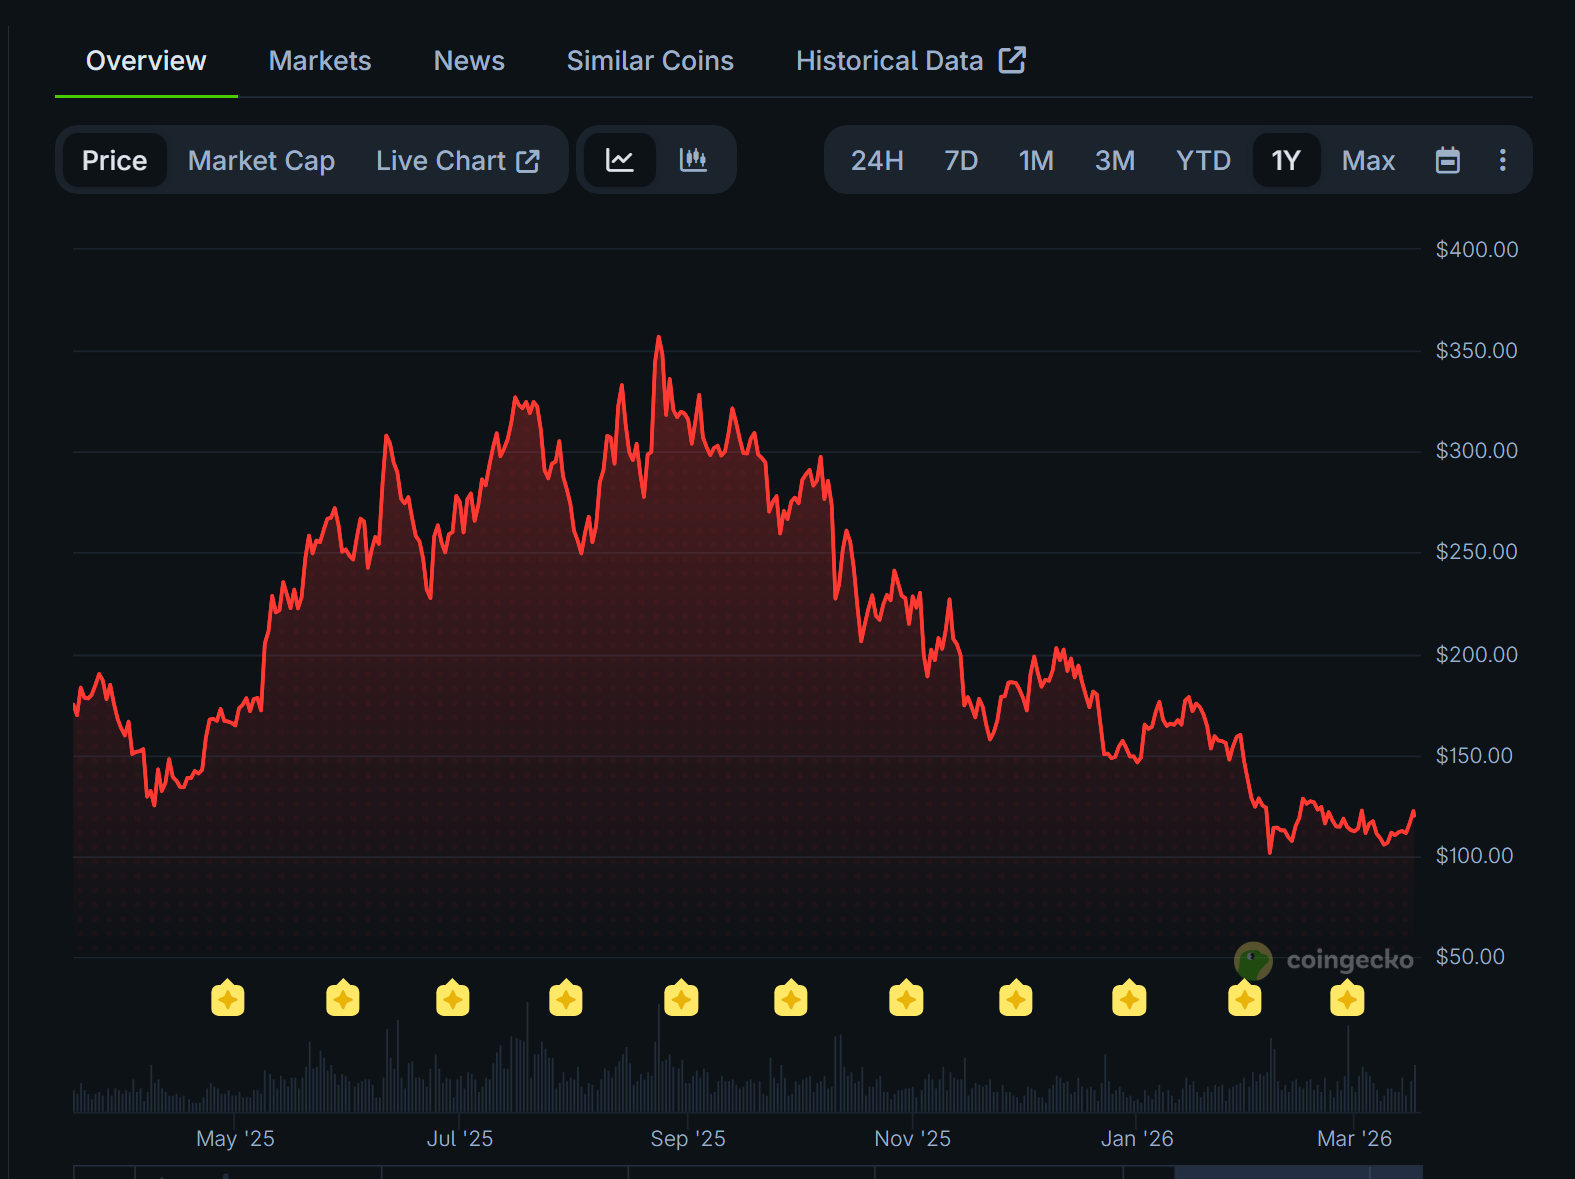
Task: Open the calendar date range picker
Action: click(x=1448, y=160)
